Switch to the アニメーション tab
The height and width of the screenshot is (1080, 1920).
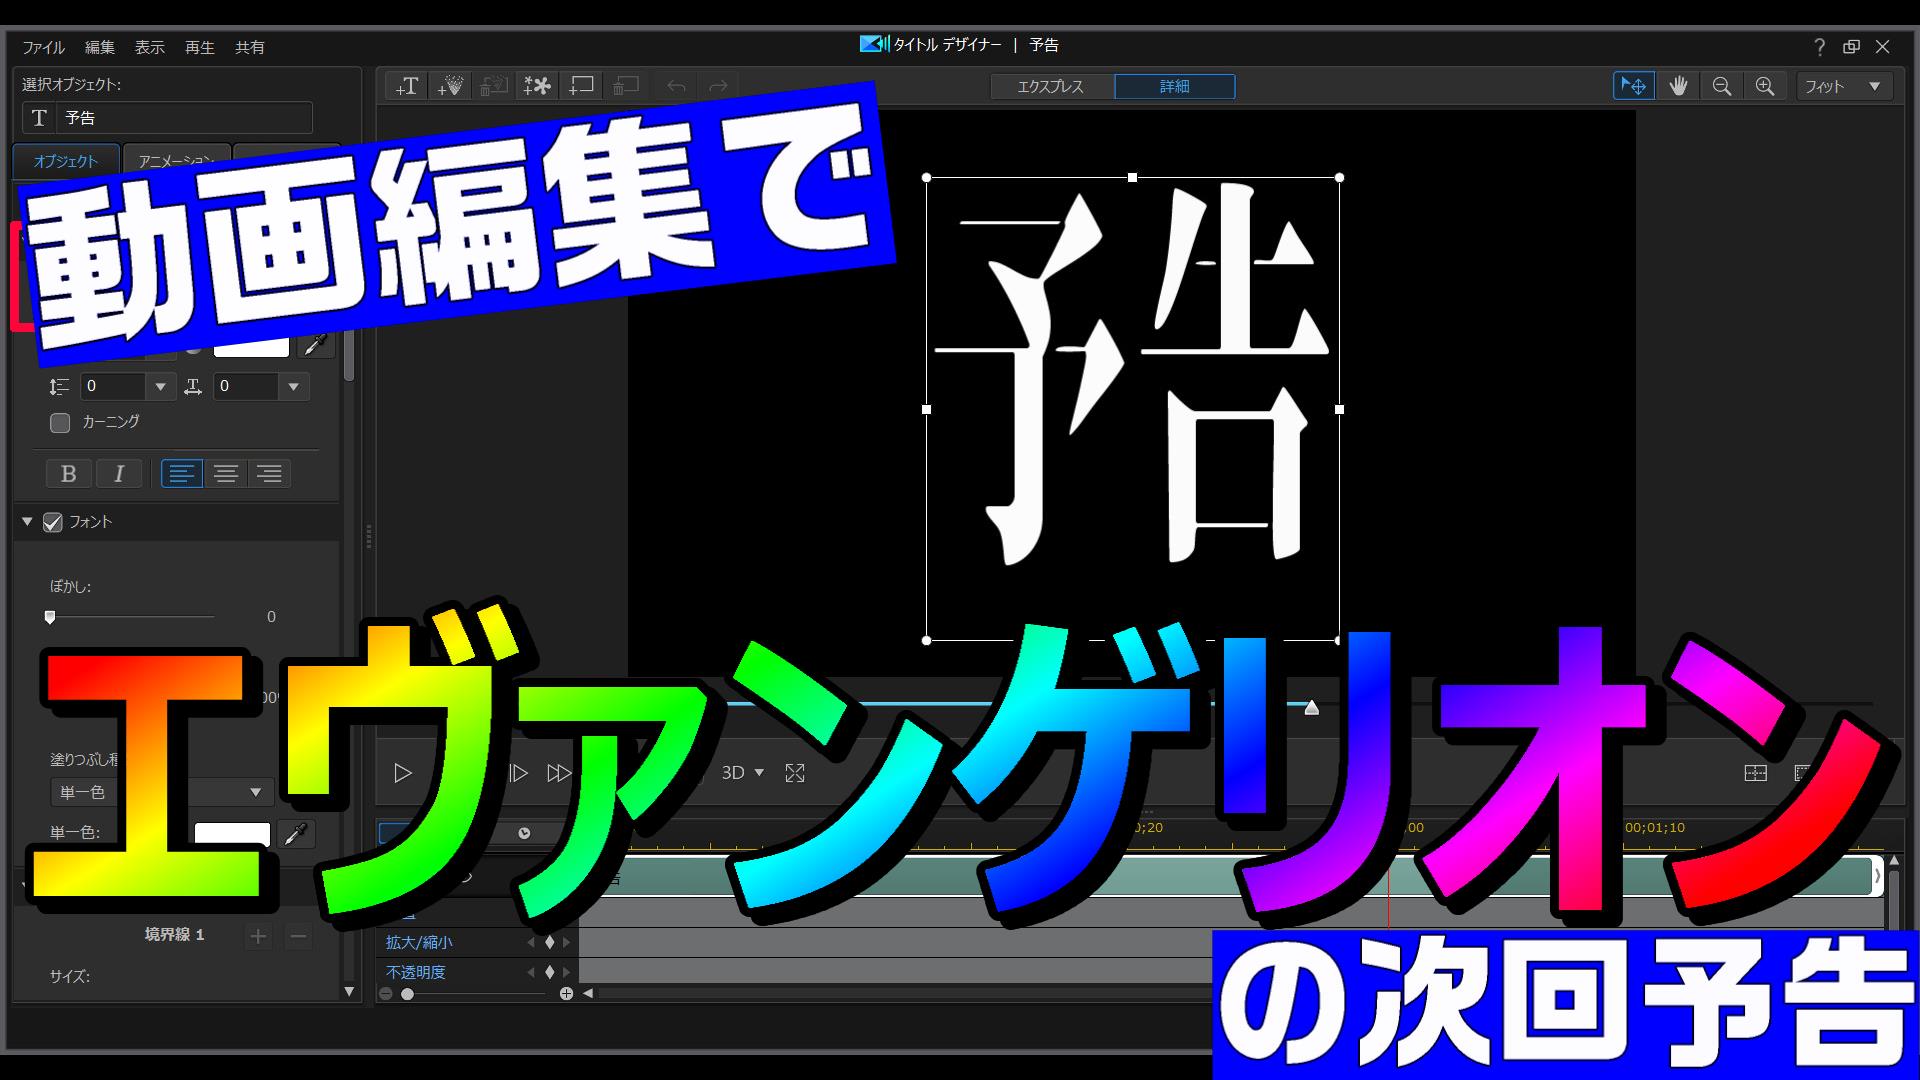pos(175,160)
